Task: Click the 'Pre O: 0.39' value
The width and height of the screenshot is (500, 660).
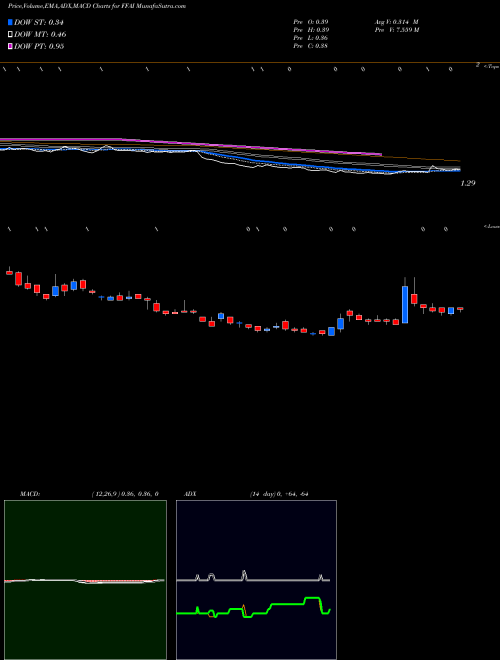Action: (x=311, y=21)
